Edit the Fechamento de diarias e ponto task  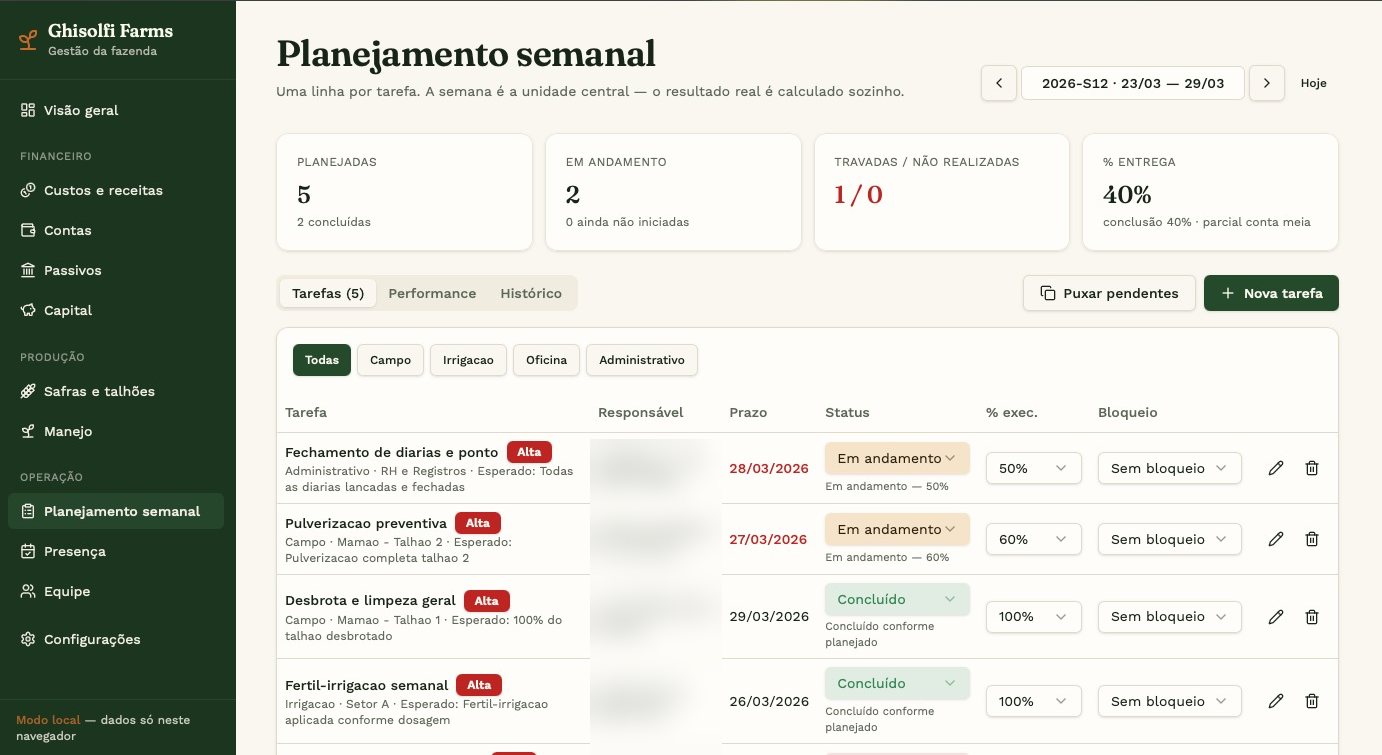[x=1276, y=468]
